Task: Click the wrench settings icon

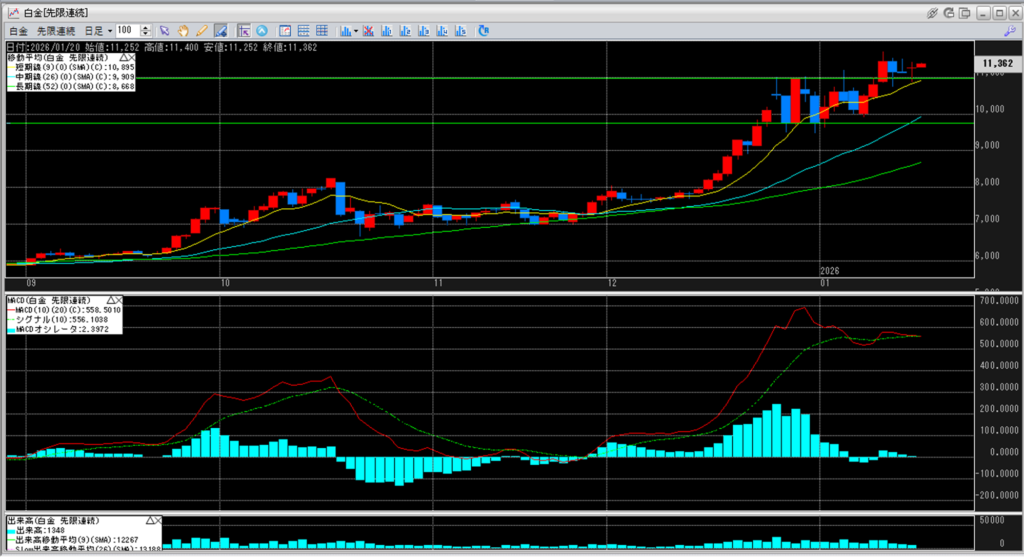Action: click(x=1009, y=31)
